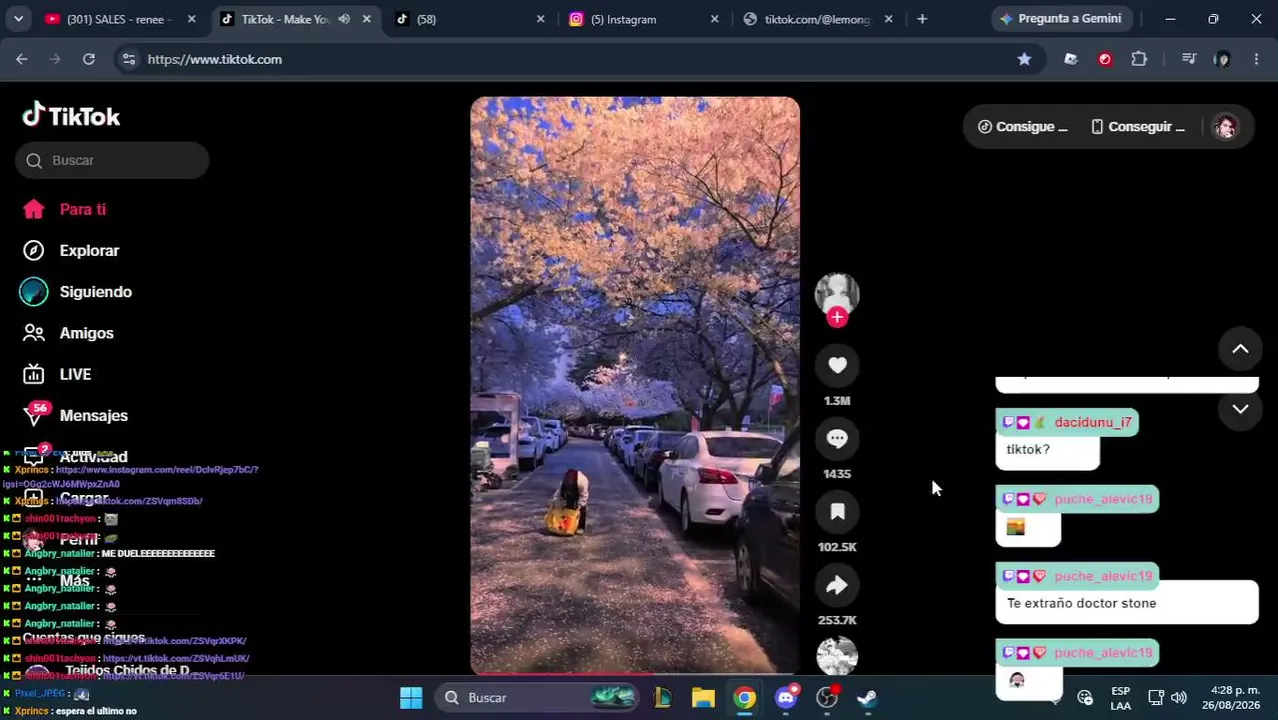The width and height of the screenshot is (1278, 720).
Task: Click the dacidunu_i7 username in chat
Action: [x=1093, y=422]
